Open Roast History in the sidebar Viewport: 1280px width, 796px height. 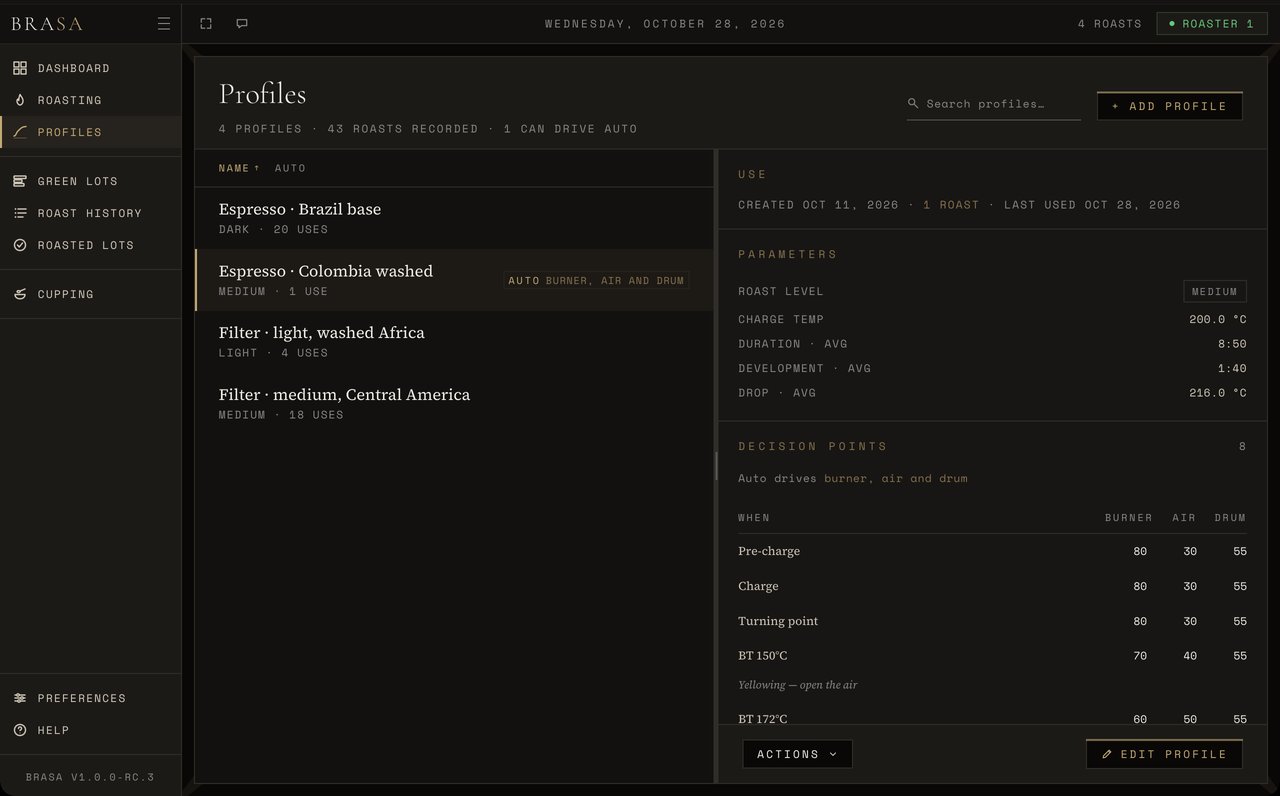[90, 213]
